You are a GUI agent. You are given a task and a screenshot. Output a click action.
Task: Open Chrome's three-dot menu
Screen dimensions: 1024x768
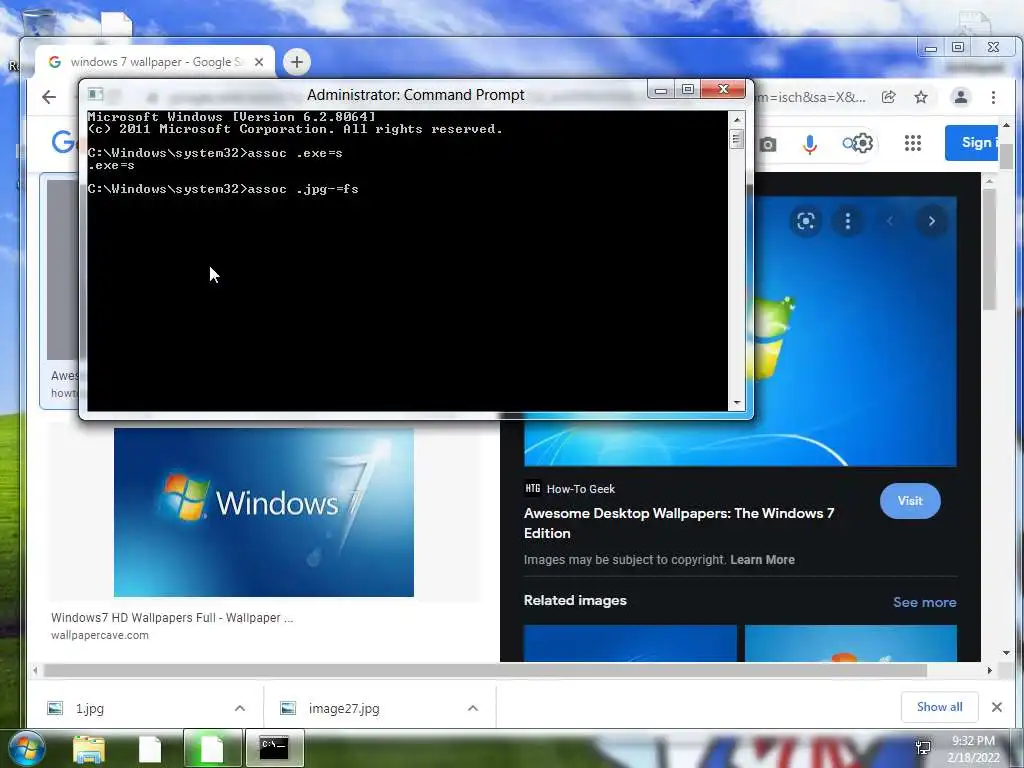coord(993,97)
